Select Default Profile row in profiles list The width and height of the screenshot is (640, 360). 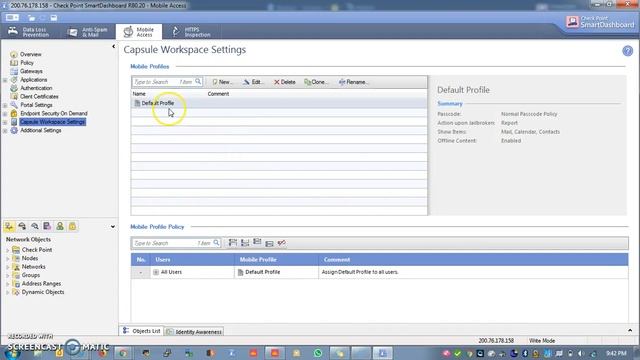279,103
